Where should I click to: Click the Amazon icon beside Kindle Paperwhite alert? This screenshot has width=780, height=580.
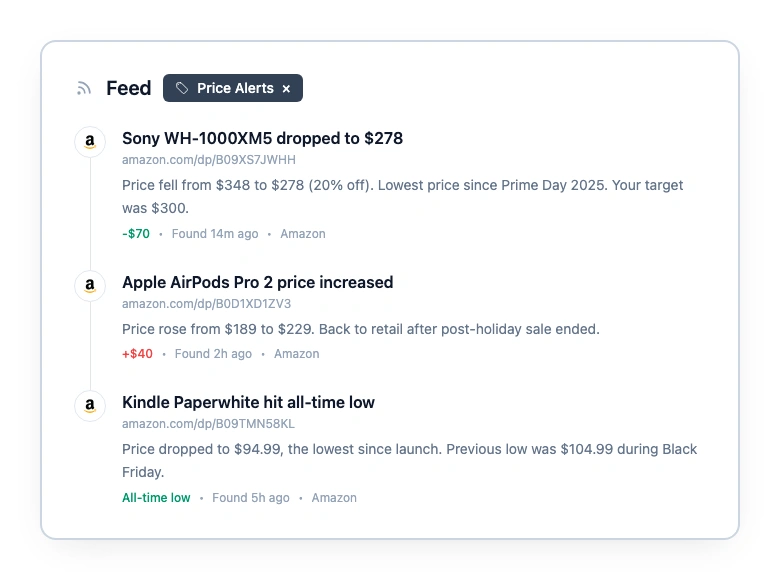90,406
